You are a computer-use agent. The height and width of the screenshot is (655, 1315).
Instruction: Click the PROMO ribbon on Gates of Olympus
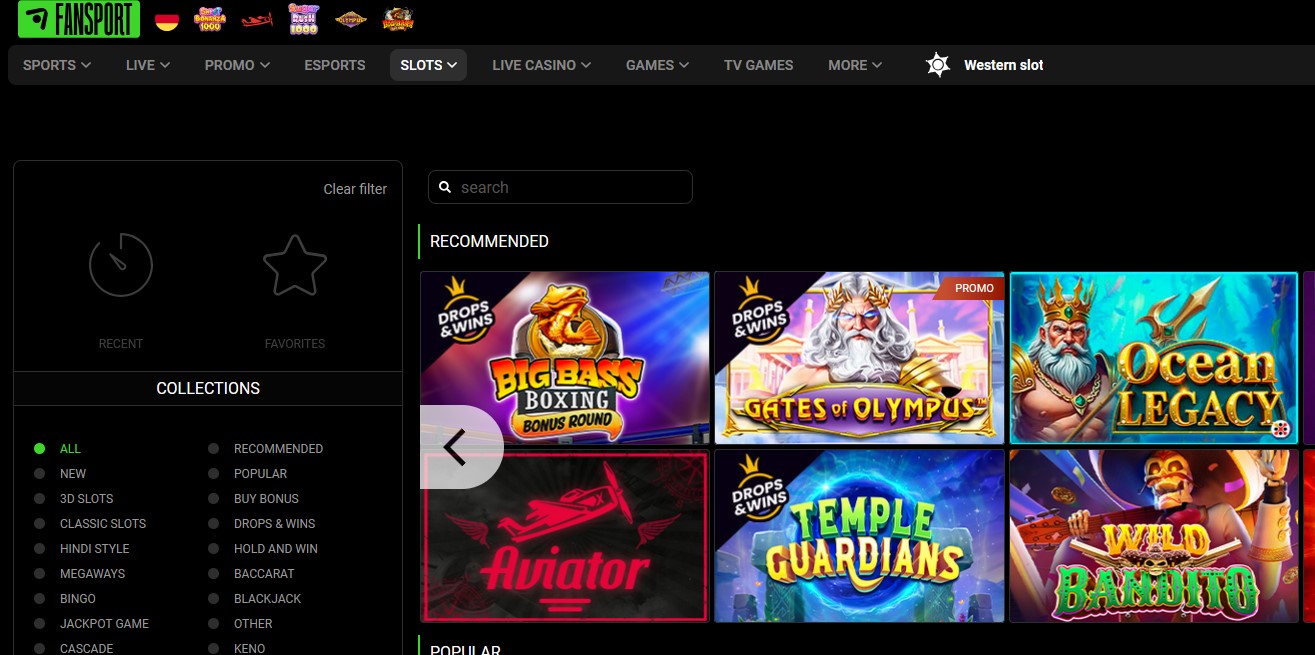click(x=969, y=288)
